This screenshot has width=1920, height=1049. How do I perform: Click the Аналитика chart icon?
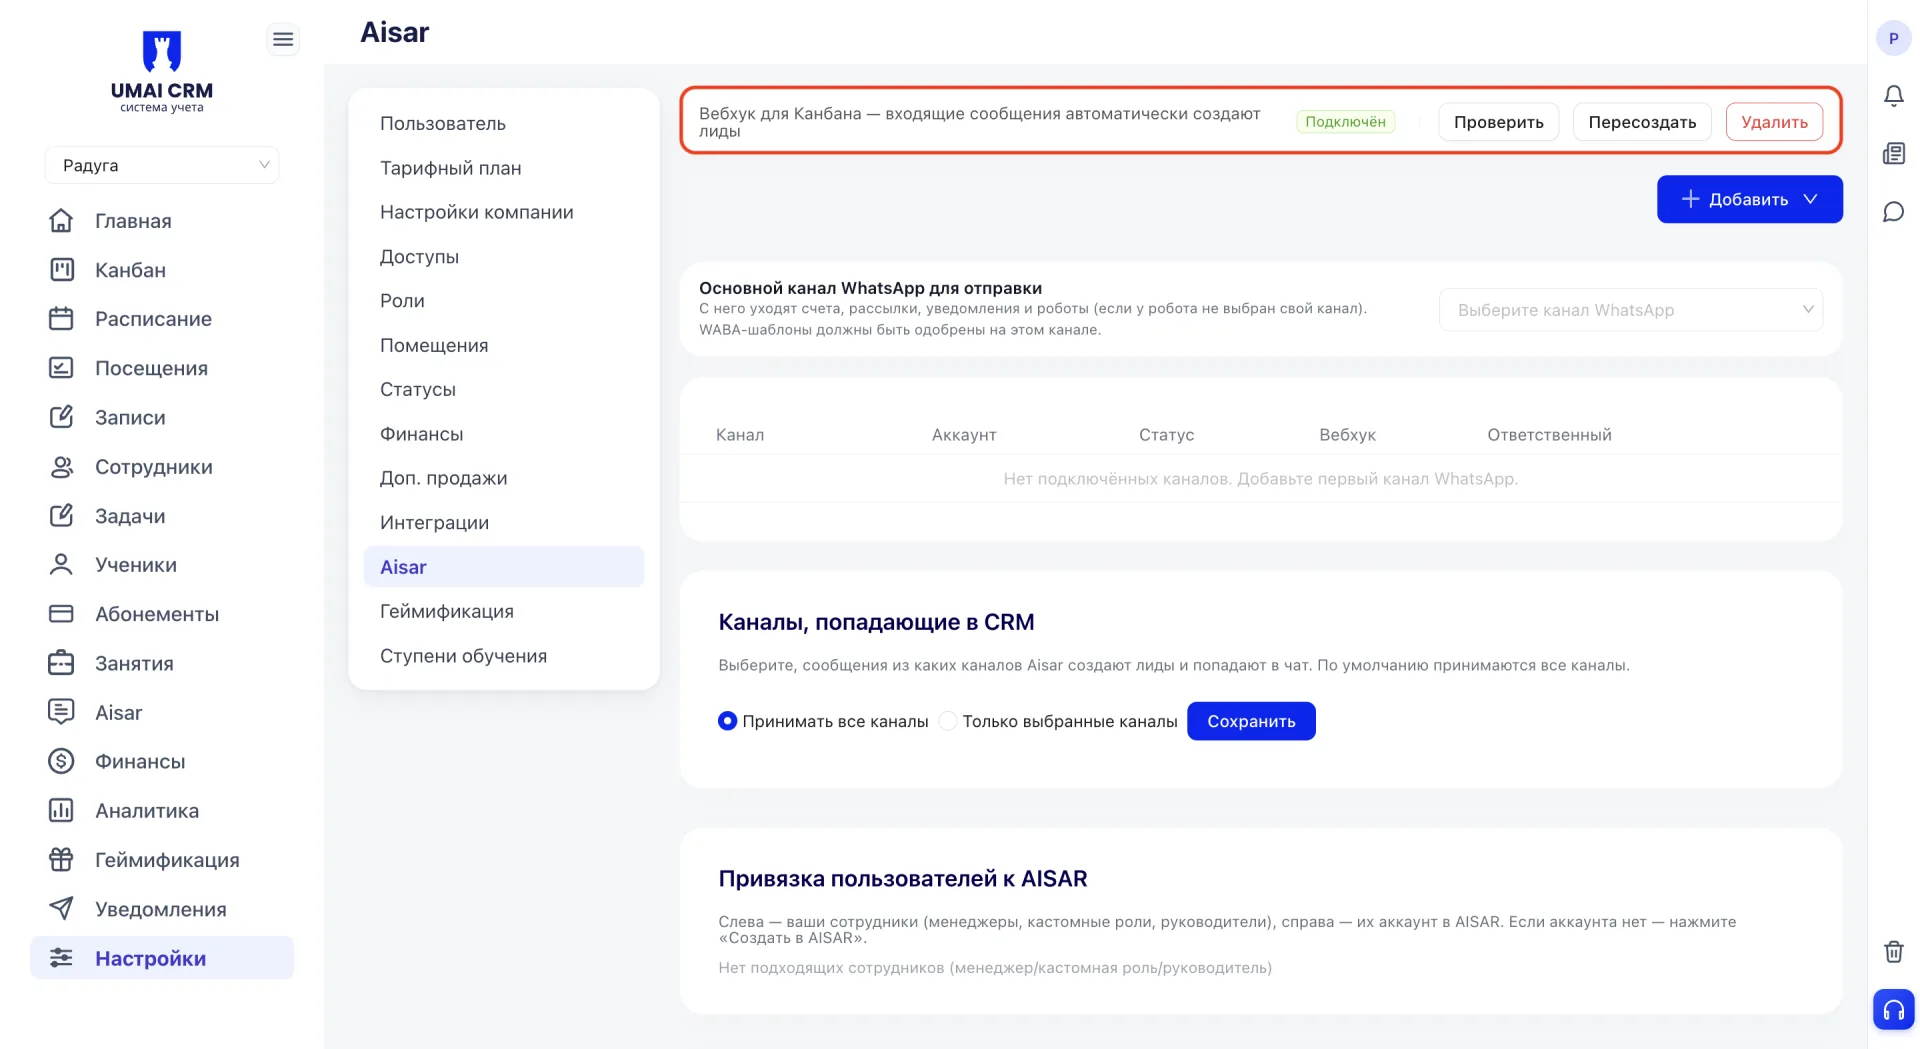pyautogui.click(x=61, y=810)
